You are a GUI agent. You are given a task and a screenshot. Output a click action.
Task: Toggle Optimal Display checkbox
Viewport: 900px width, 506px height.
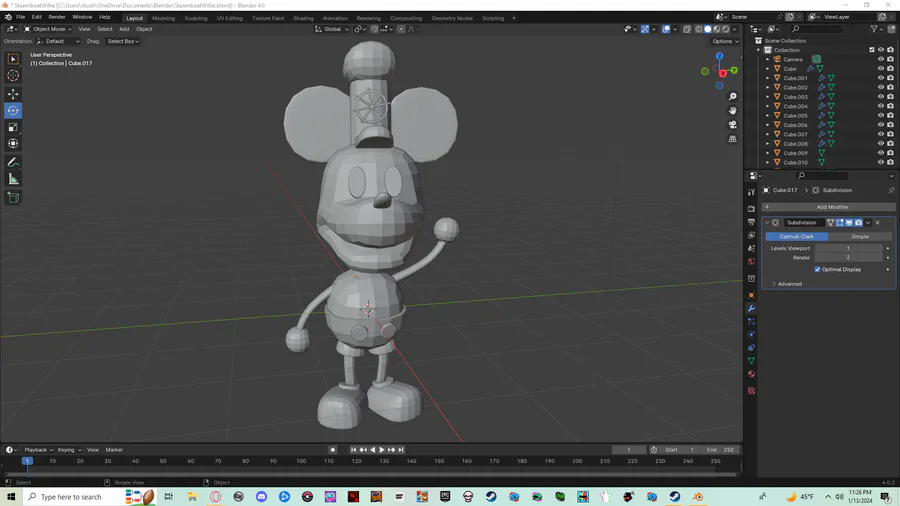coord(817,270)
